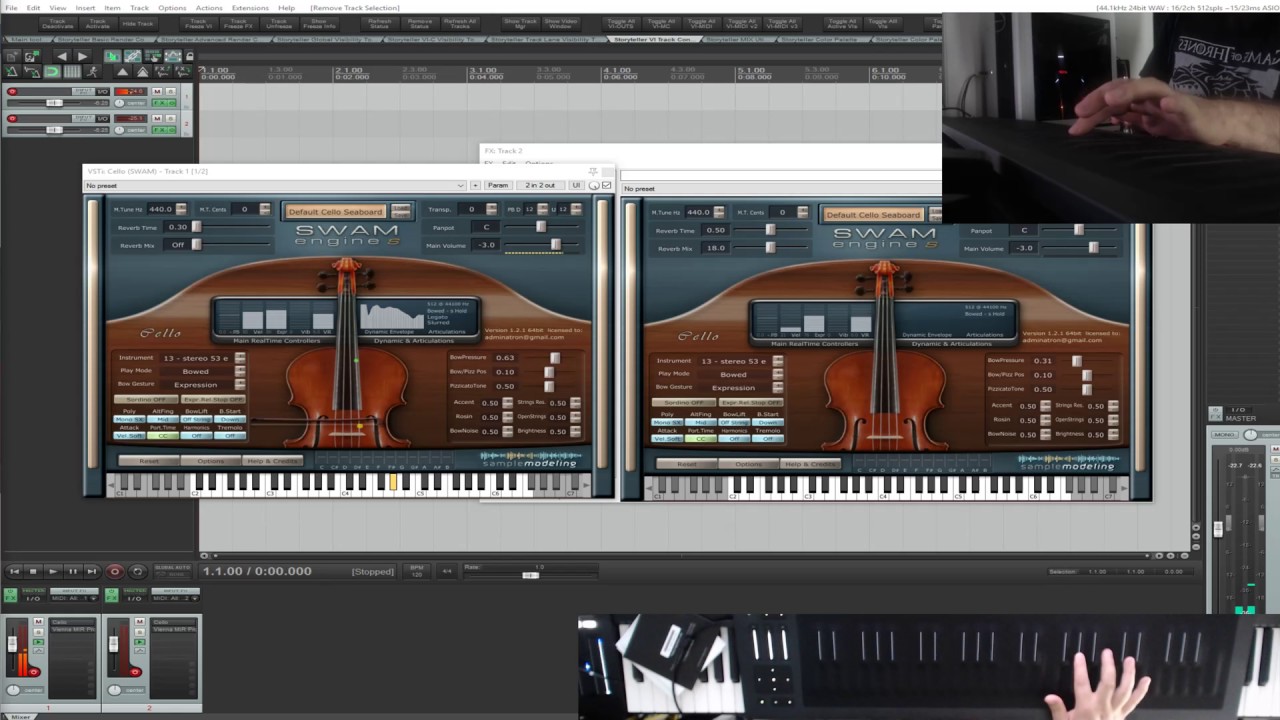Toggle the green repeat icon in toolbar
1280x720 pixels.
coord(52,72)
